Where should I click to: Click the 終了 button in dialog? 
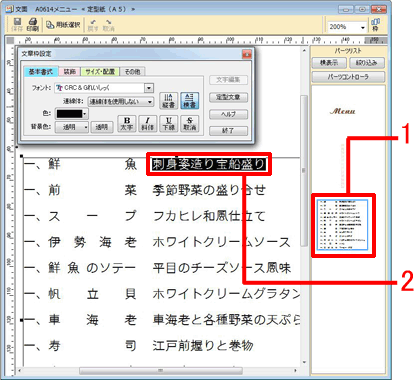[x=228, y=131]
